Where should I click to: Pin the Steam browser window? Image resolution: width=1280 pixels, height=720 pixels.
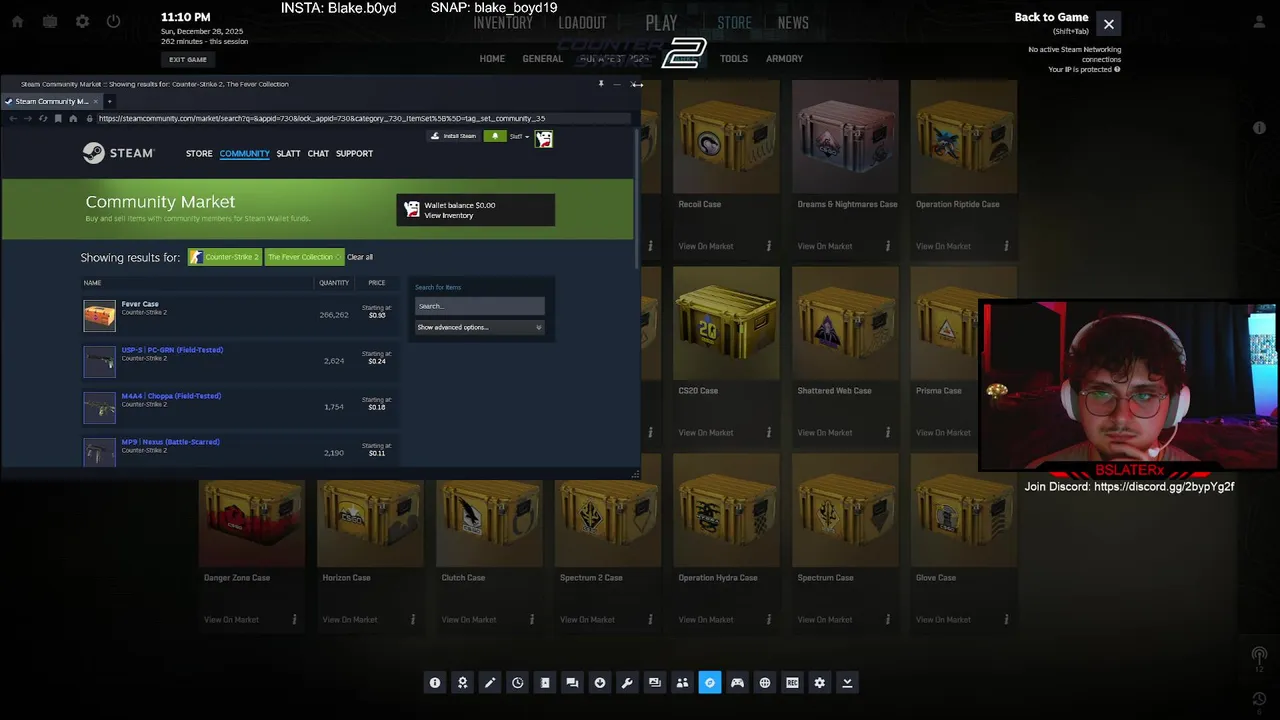[601, 84]
